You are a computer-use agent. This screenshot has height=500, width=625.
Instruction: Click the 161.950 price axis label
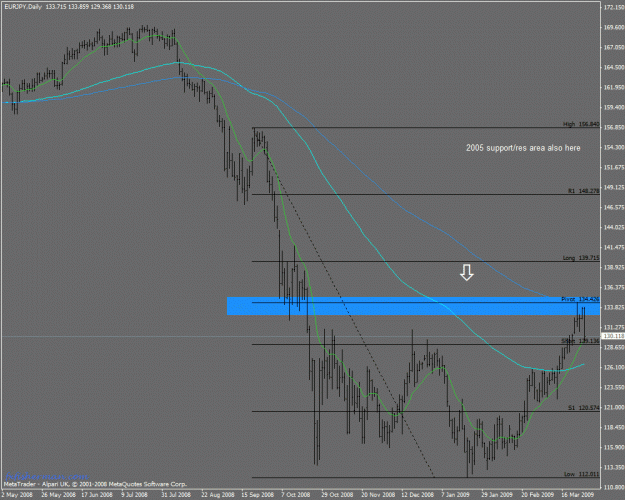(x=614, y=87)
